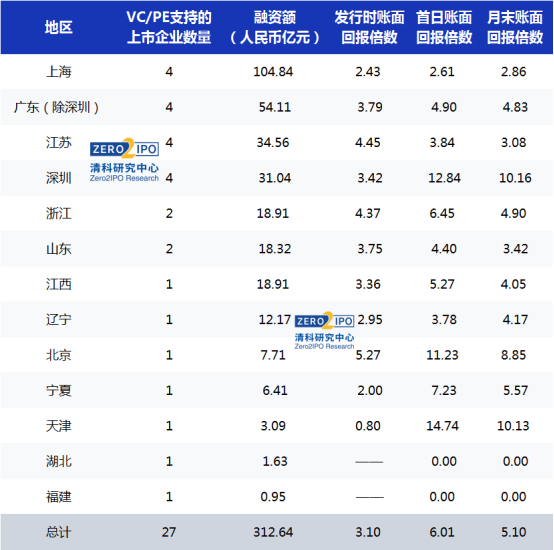
Task: Click 江西 issuance return 3.36
Action: click(x=368, y=284)
